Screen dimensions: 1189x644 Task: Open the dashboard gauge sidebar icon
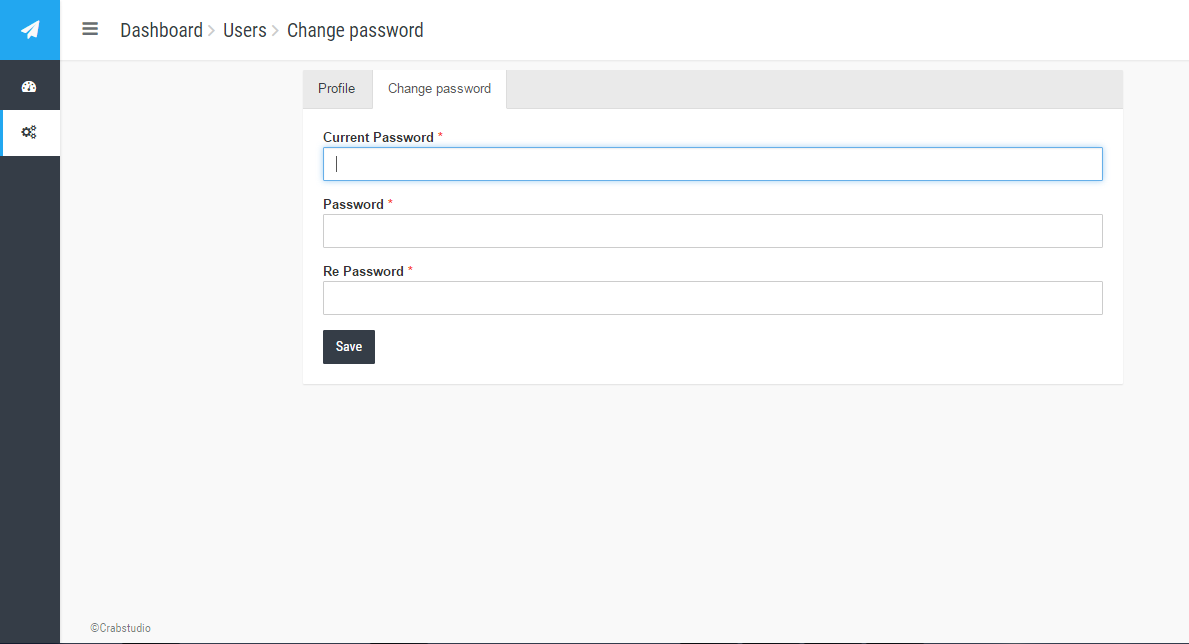pos(29,86)
